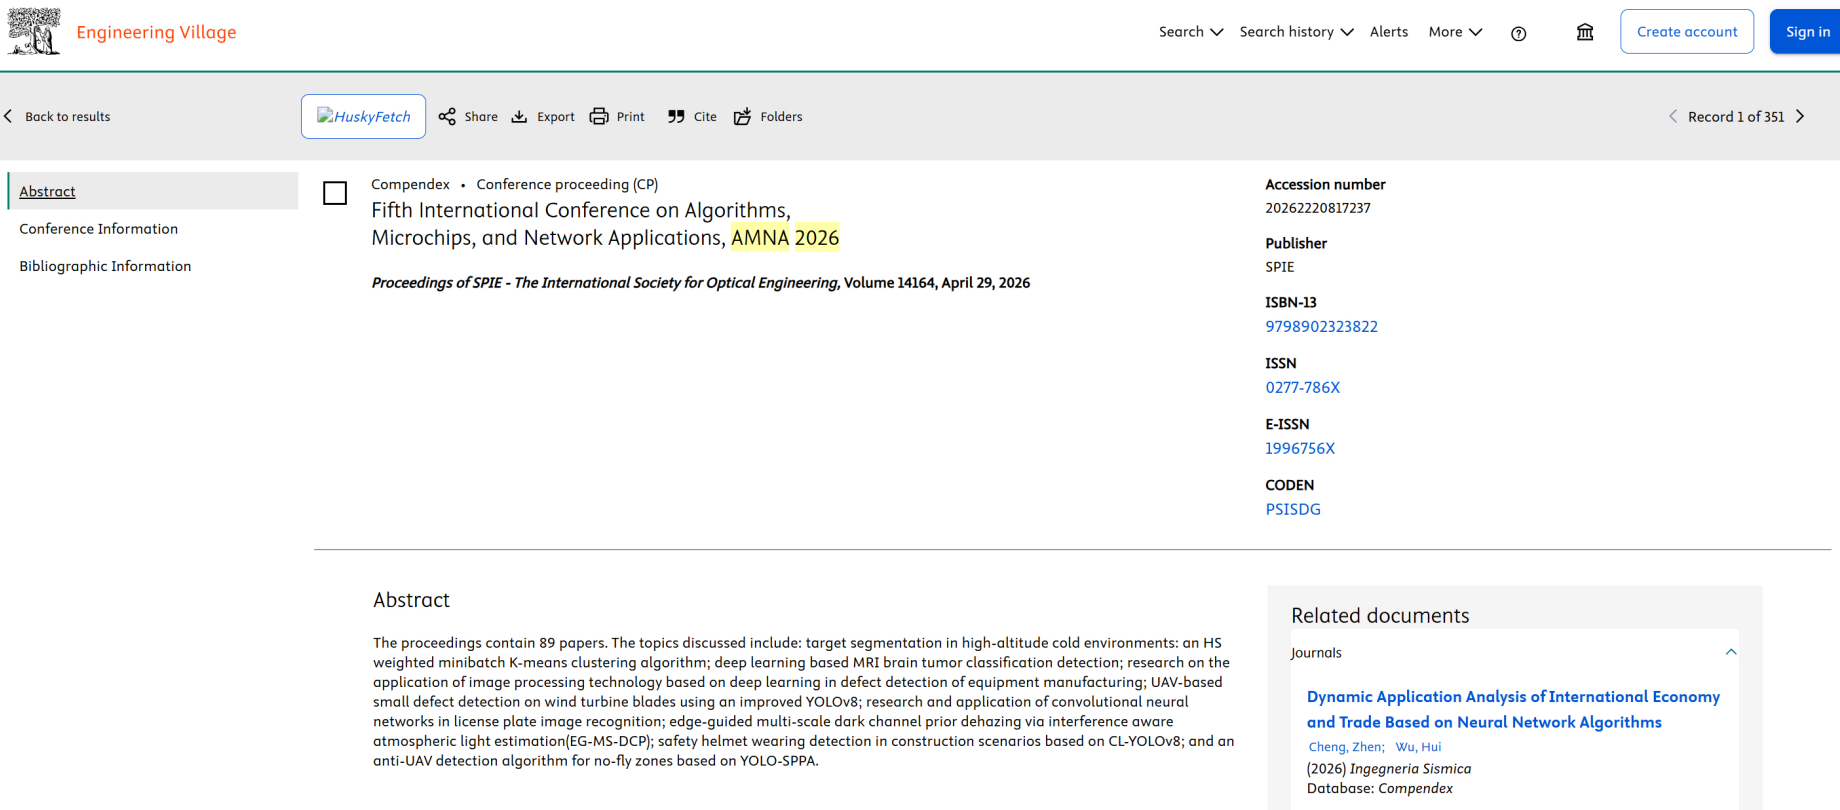
Task: Open the Search dropdown menu
Action: pos(1191,32)
